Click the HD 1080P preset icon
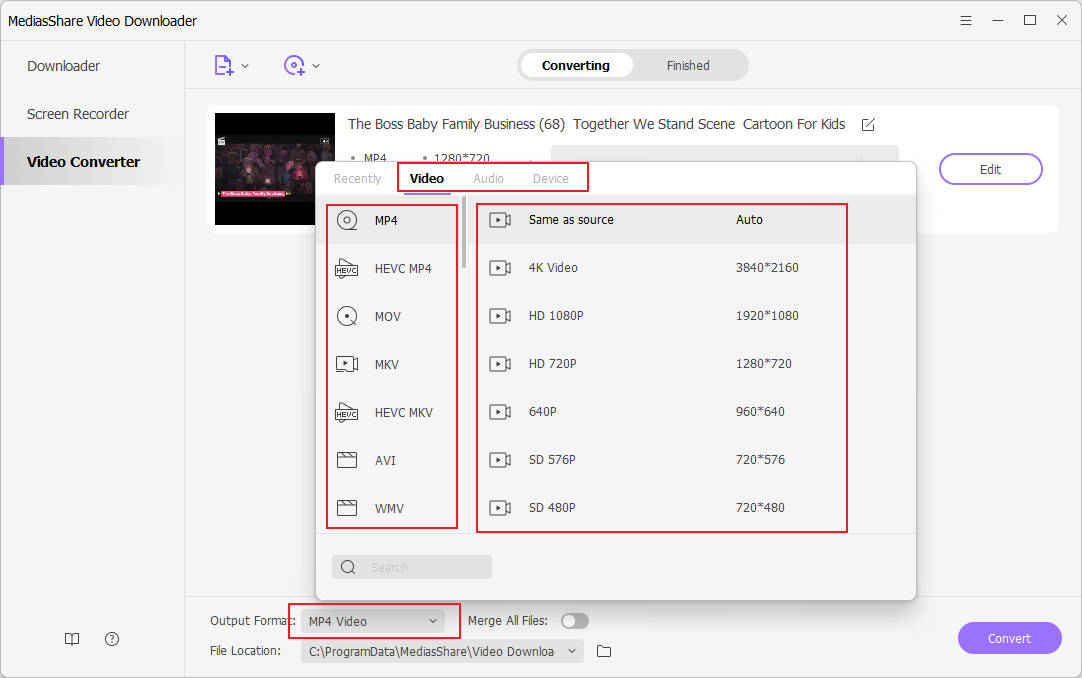Viewport: 1082px width, 678px height. point(500,316)
